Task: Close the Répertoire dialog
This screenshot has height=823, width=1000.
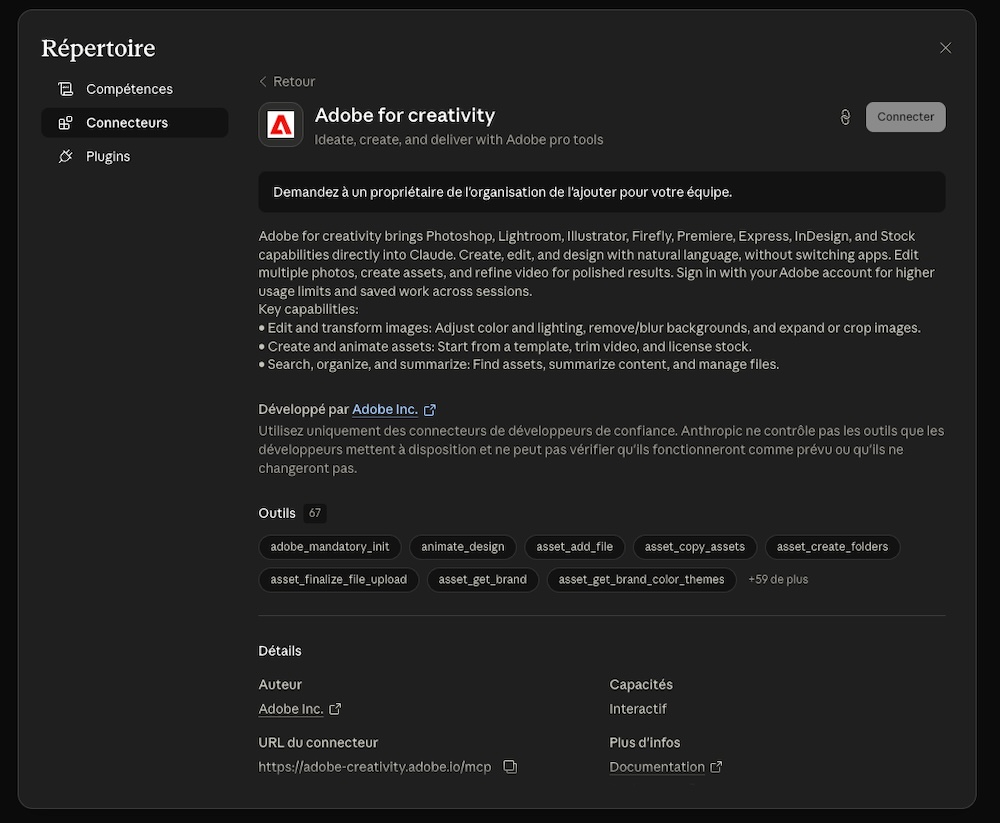Action: click(945, 48)
